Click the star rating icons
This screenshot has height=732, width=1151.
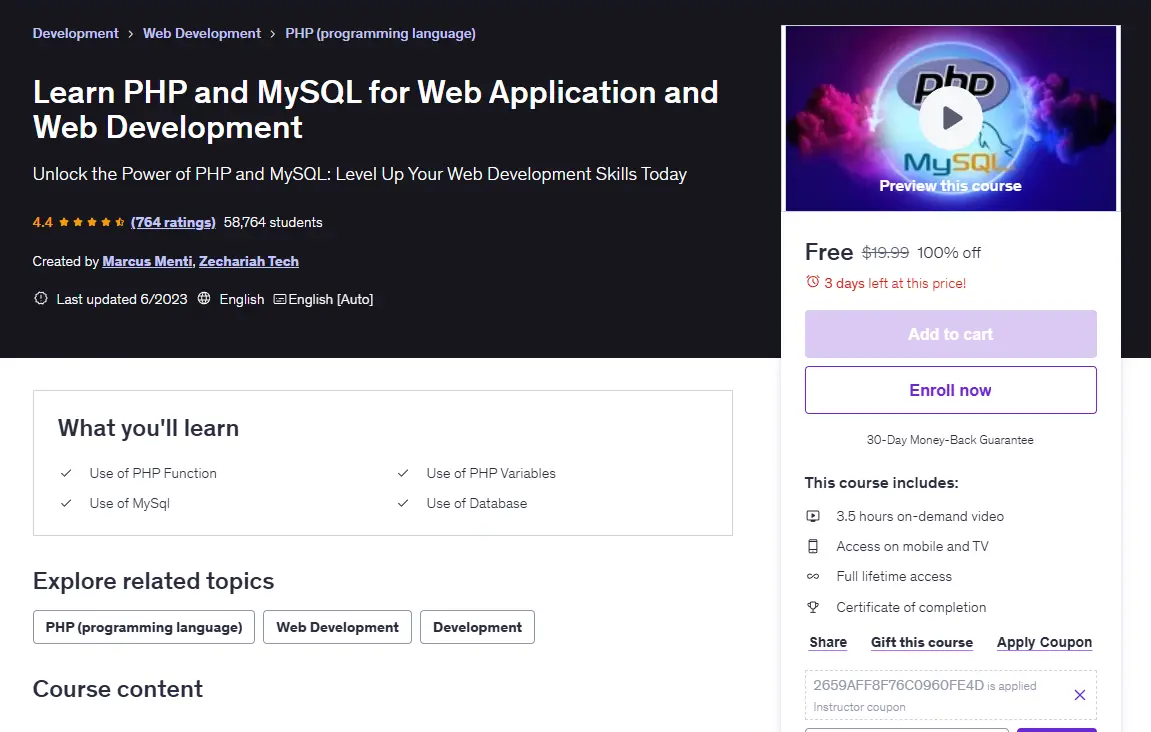pyautogui.click(x=92, y=222)
